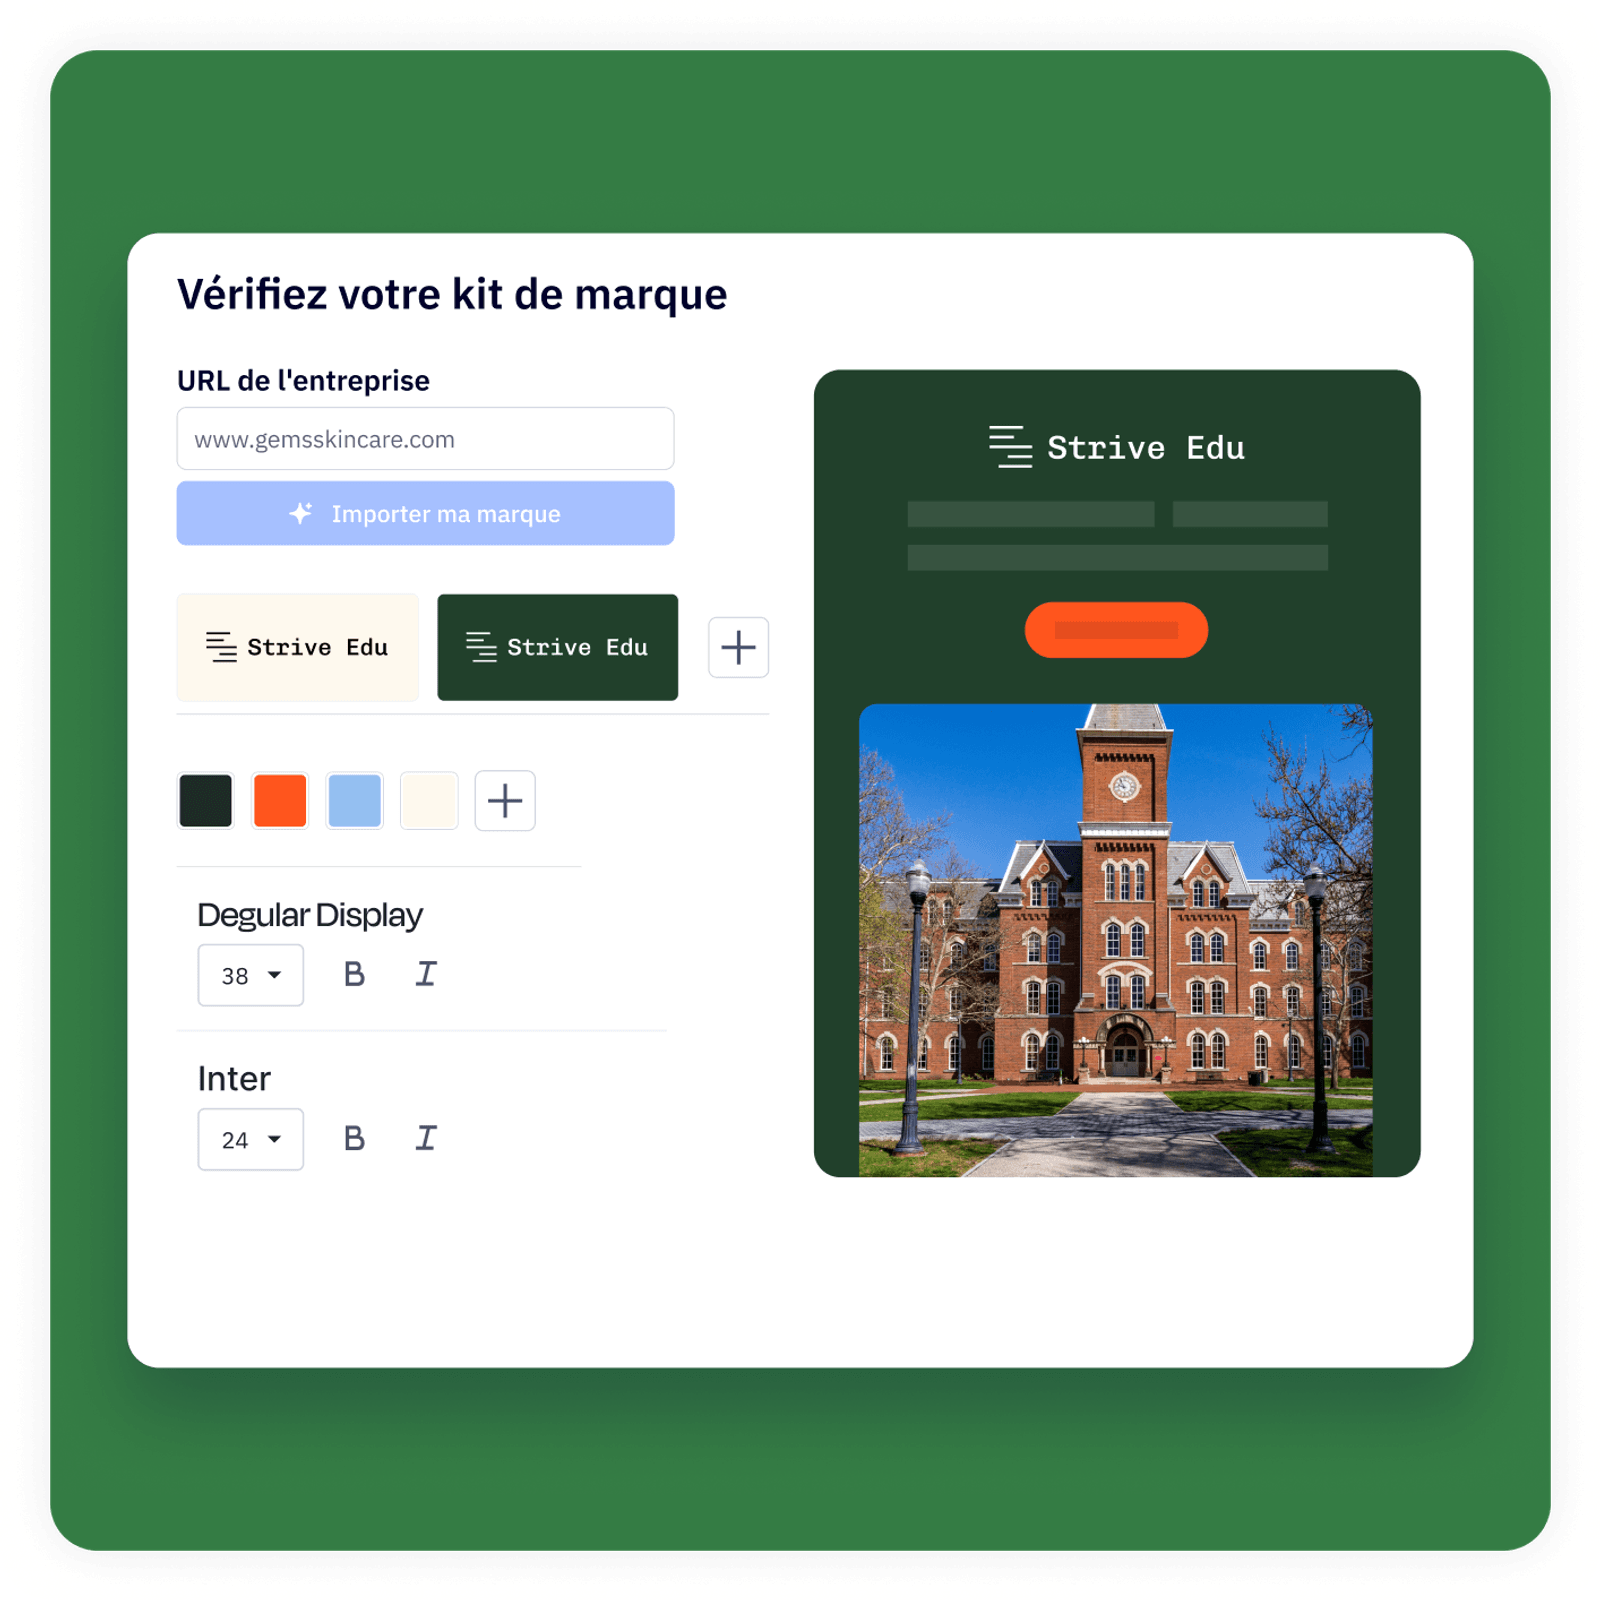Select the light blue color swatch
The height and width of the screenshot is (1600, 1600).
(355, 801)
